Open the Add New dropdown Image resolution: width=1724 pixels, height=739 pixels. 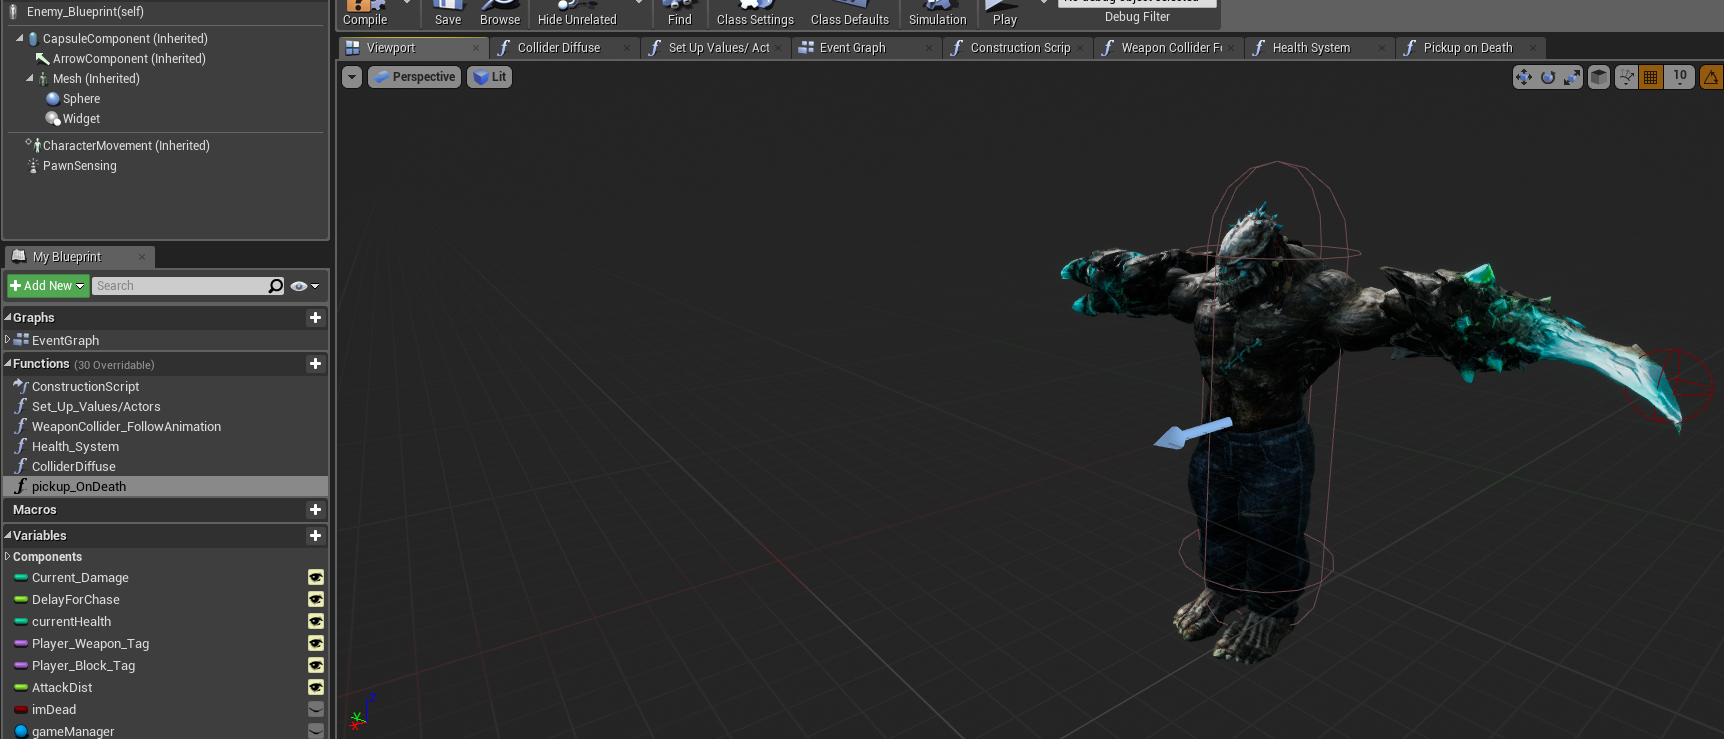47,286
